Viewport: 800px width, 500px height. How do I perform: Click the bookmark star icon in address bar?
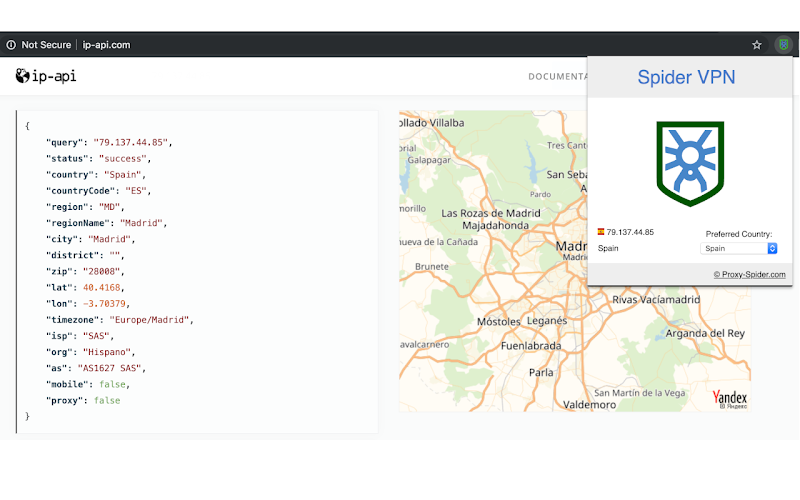point(757,45)
